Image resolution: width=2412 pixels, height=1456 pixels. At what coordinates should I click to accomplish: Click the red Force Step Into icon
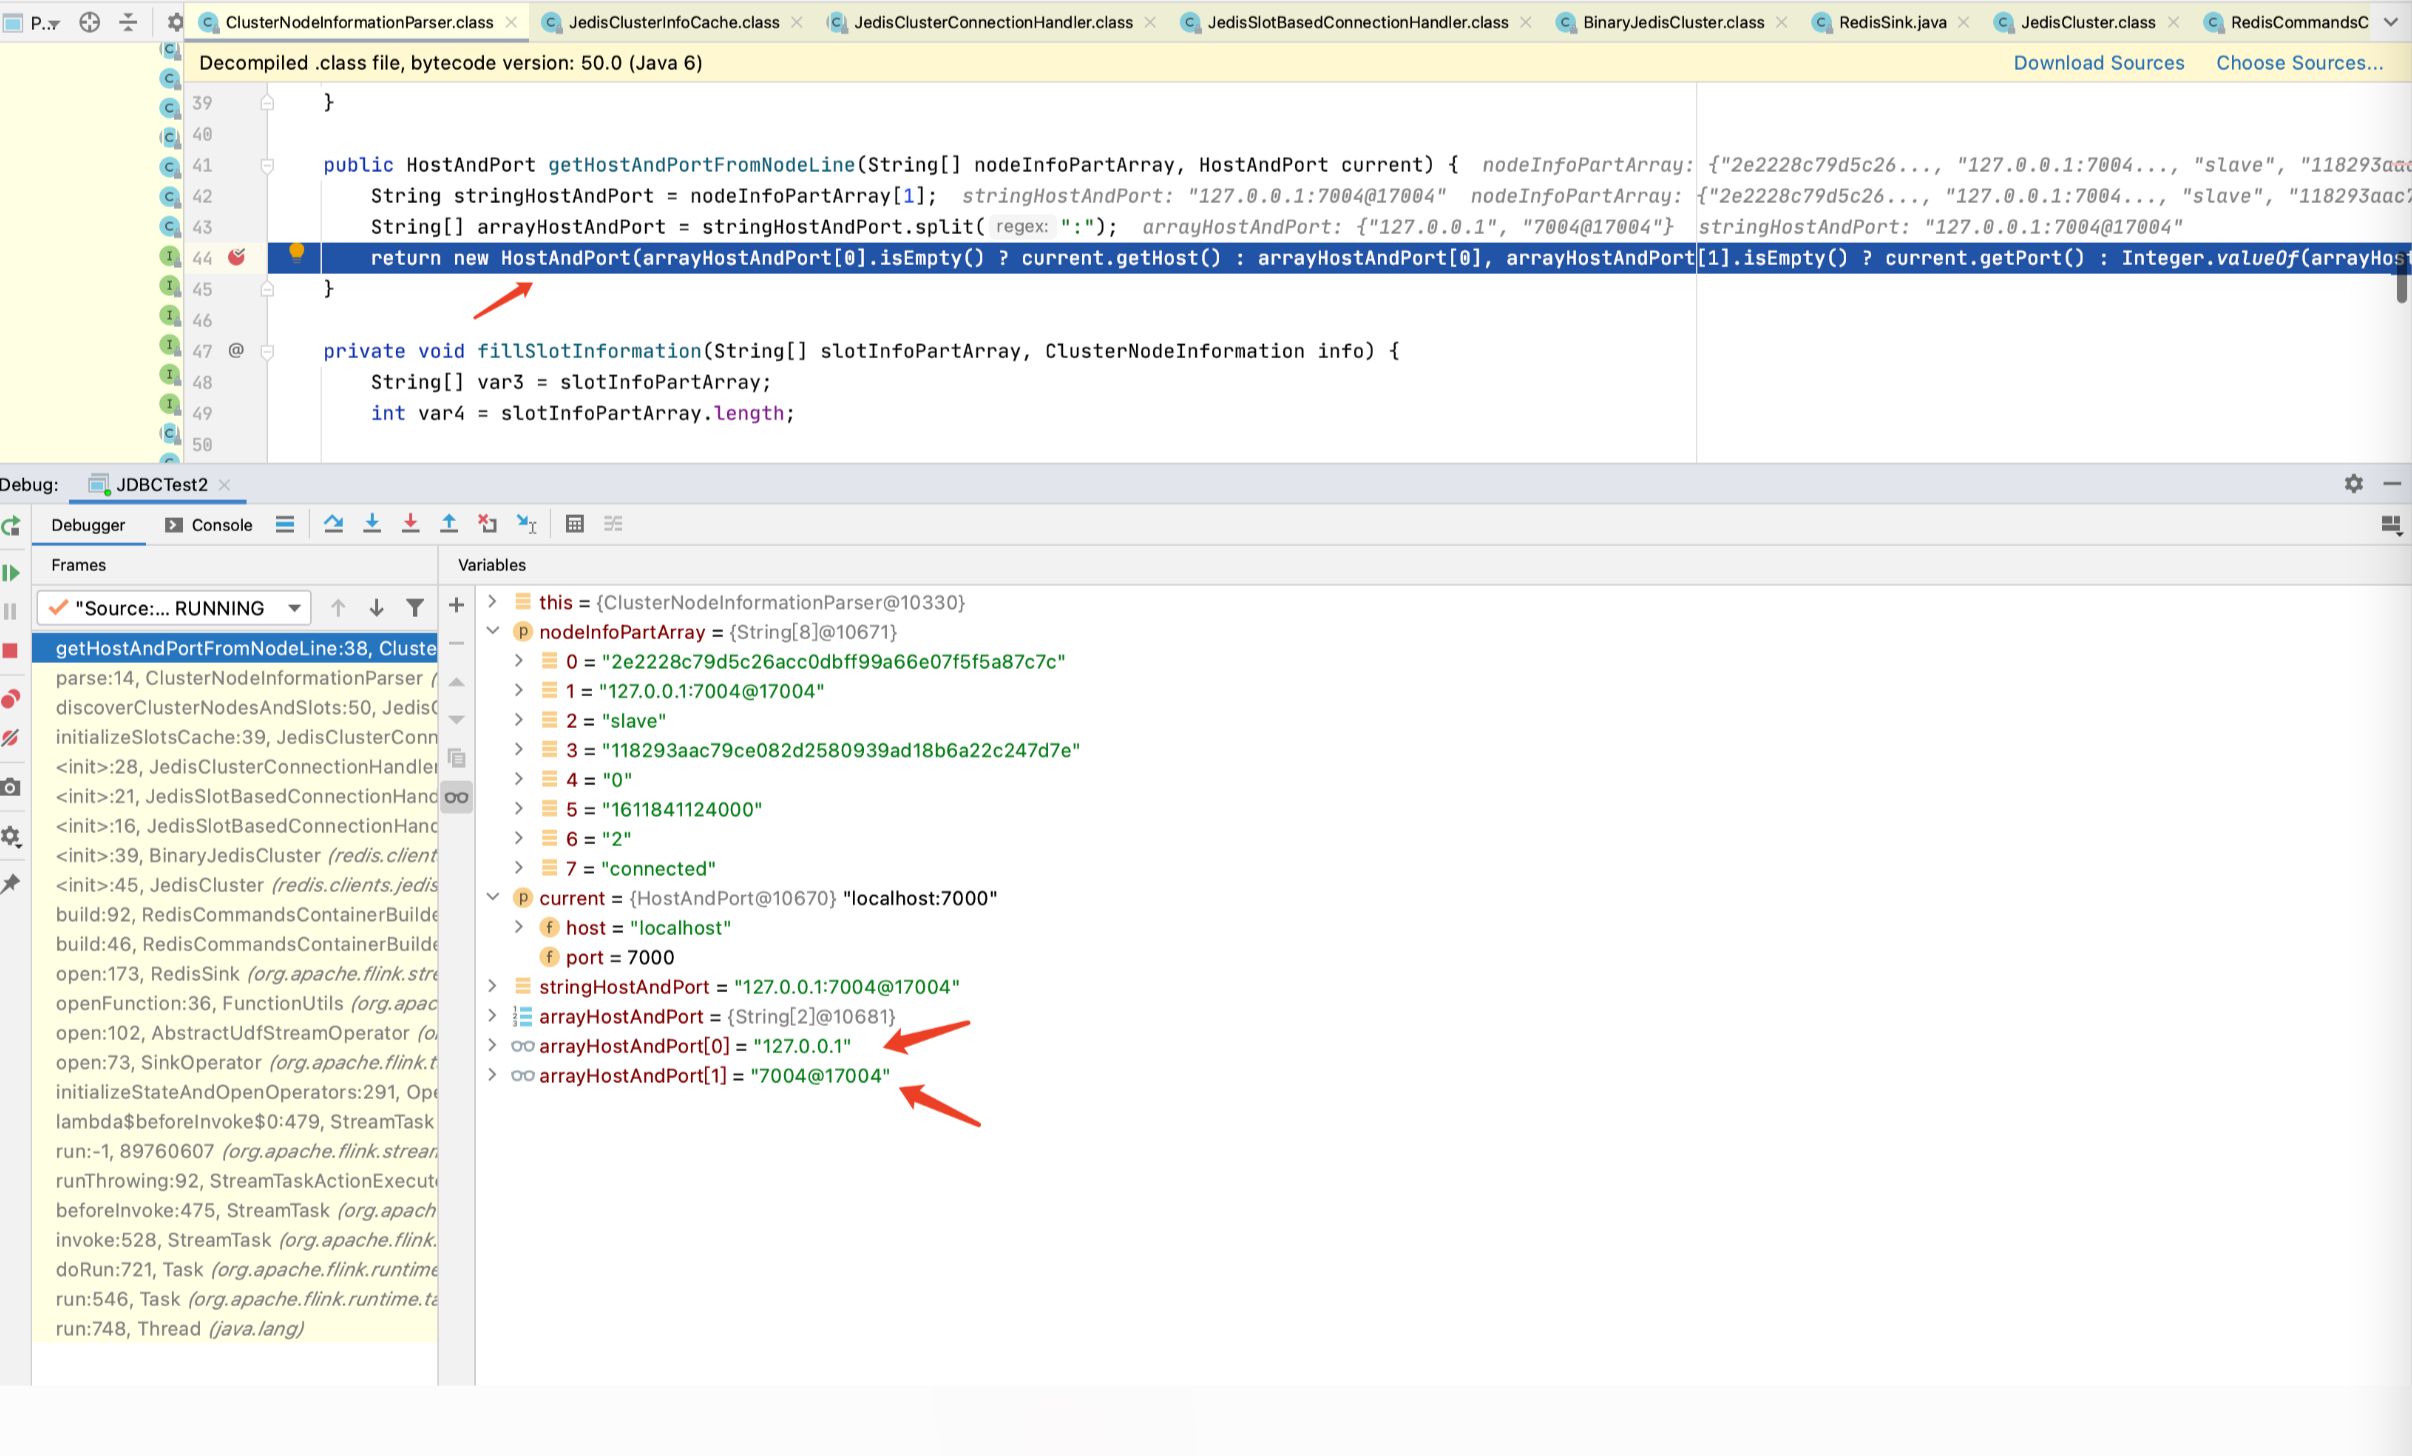pyautogui.click(x=410, y=524)
